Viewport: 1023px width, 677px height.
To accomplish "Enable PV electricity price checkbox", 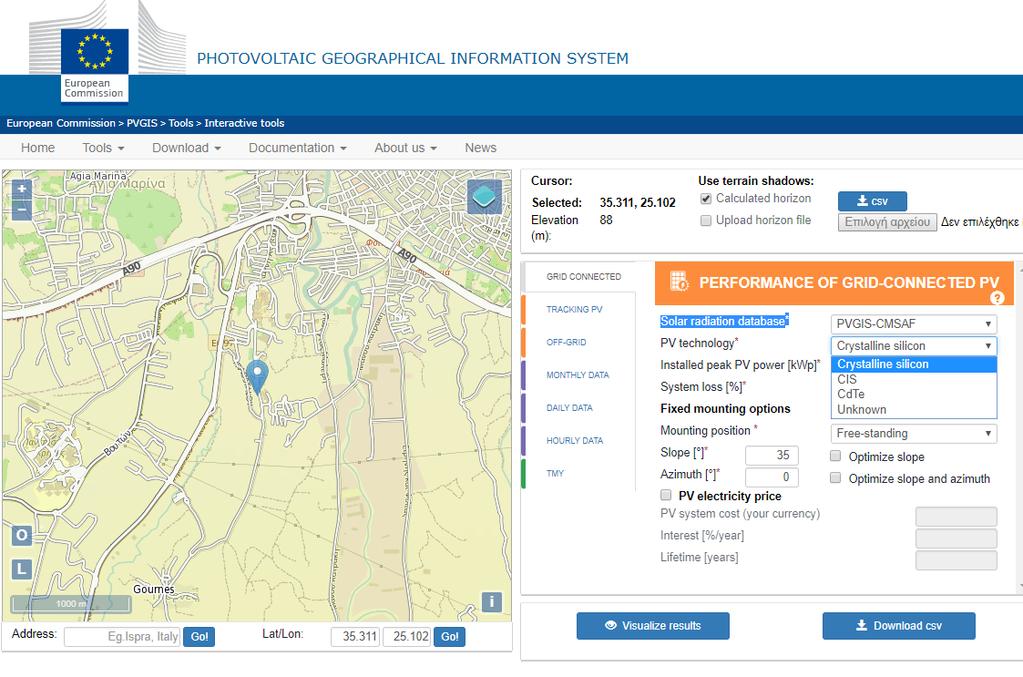I will click(665, 495).
